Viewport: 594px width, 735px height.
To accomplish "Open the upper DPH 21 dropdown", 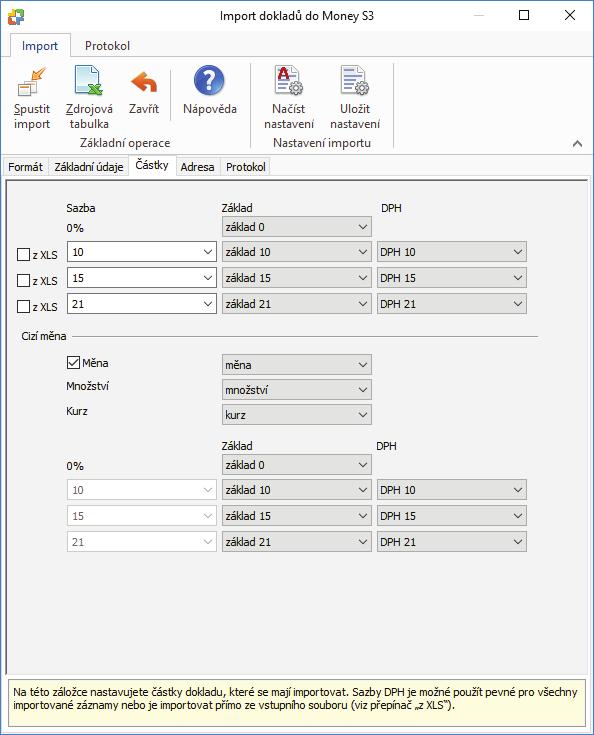I will [x=452, y=304].
